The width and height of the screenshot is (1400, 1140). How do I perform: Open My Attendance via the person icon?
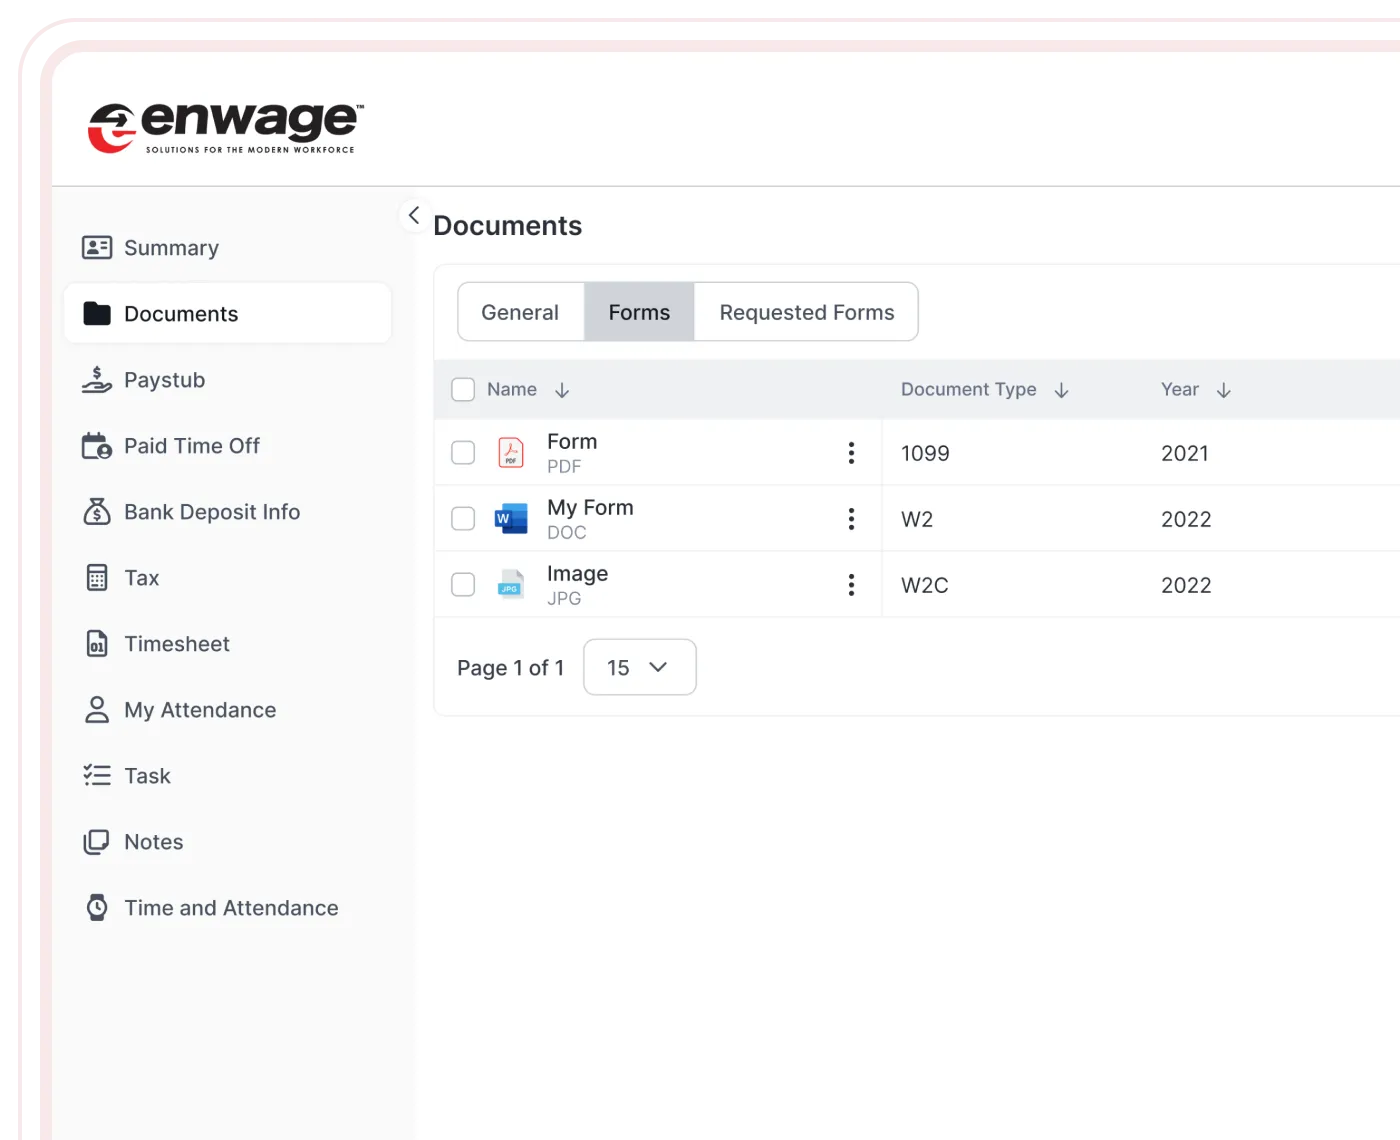coord(97,710)
